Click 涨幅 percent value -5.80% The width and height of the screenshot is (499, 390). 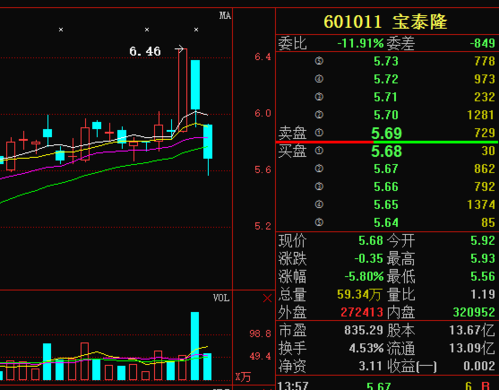point(364,277)
